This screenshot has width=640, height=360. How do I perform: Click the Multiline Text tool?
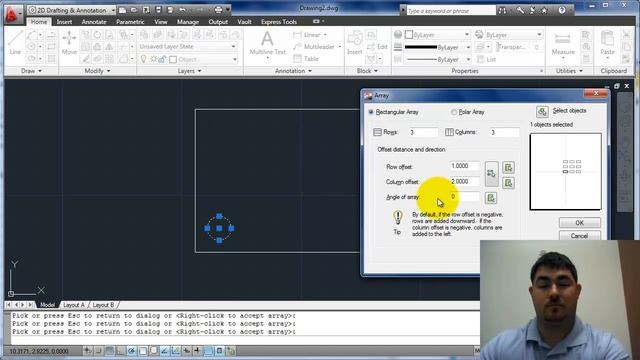267,43
